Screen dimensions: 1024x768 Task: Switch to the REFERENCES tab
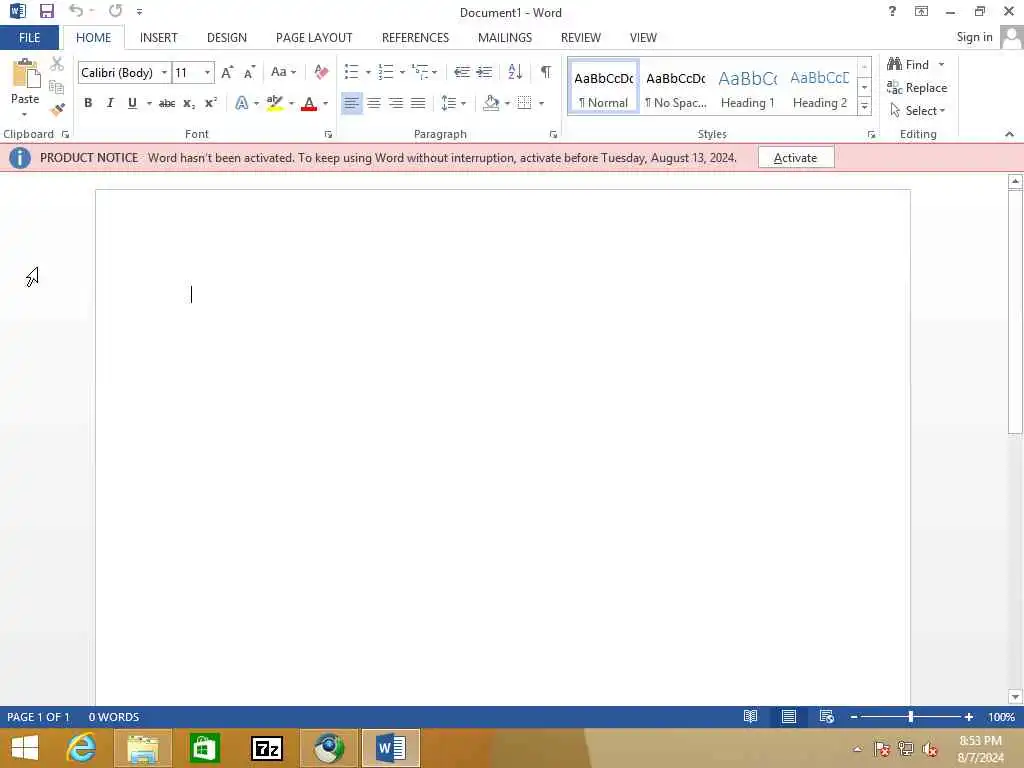(415, 38)
